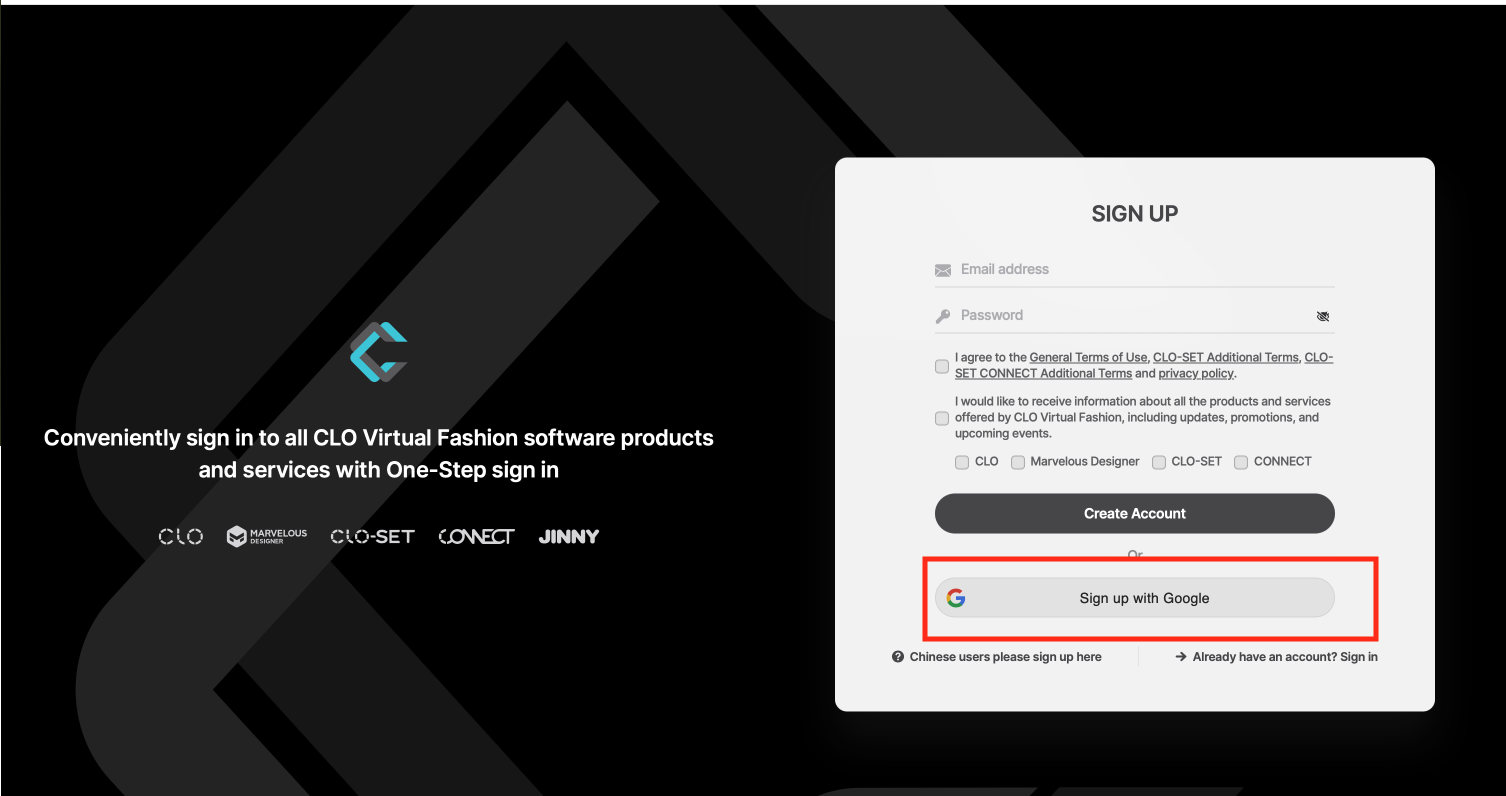Click the CLO Virtual Fashion cube logo
Screen dimensions: 1506x796
coord(378,351)
